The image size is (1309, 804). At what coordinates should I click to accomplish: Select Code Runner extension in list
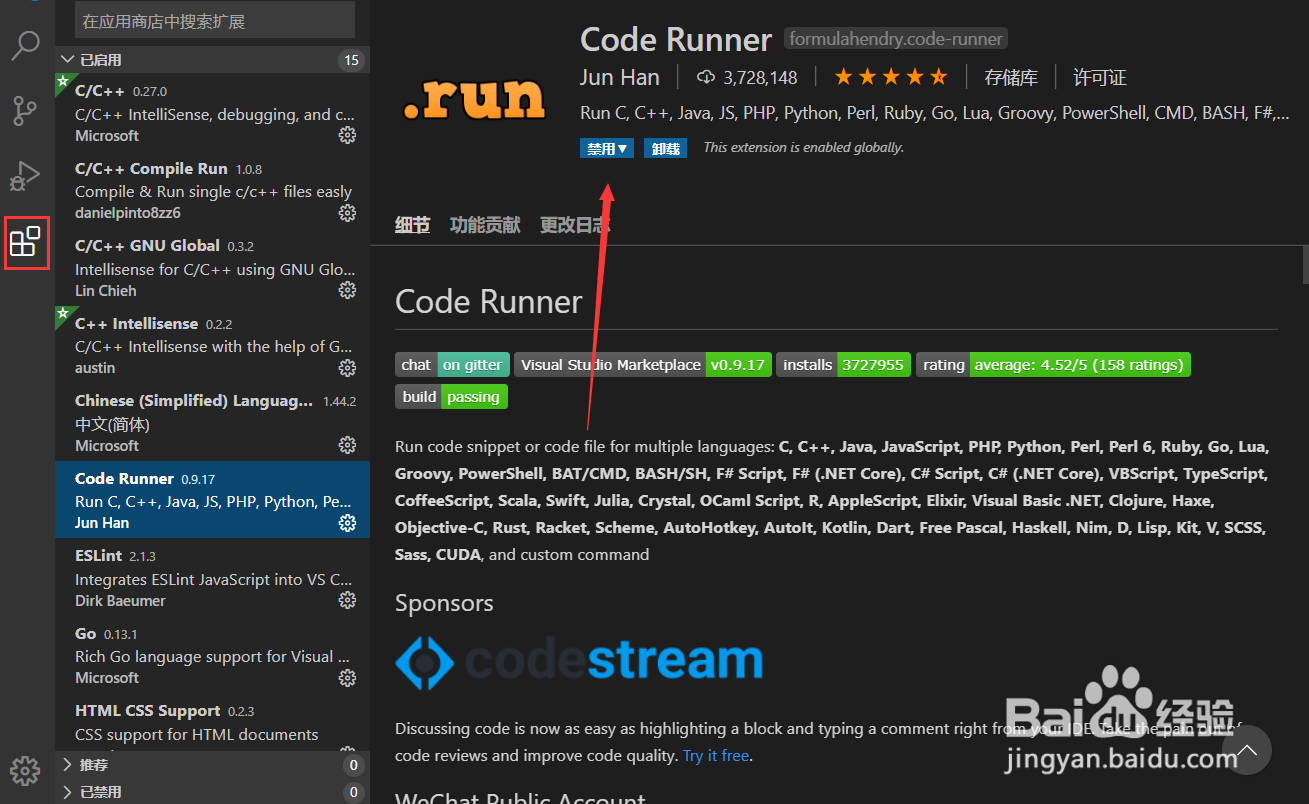pos(212,500)
